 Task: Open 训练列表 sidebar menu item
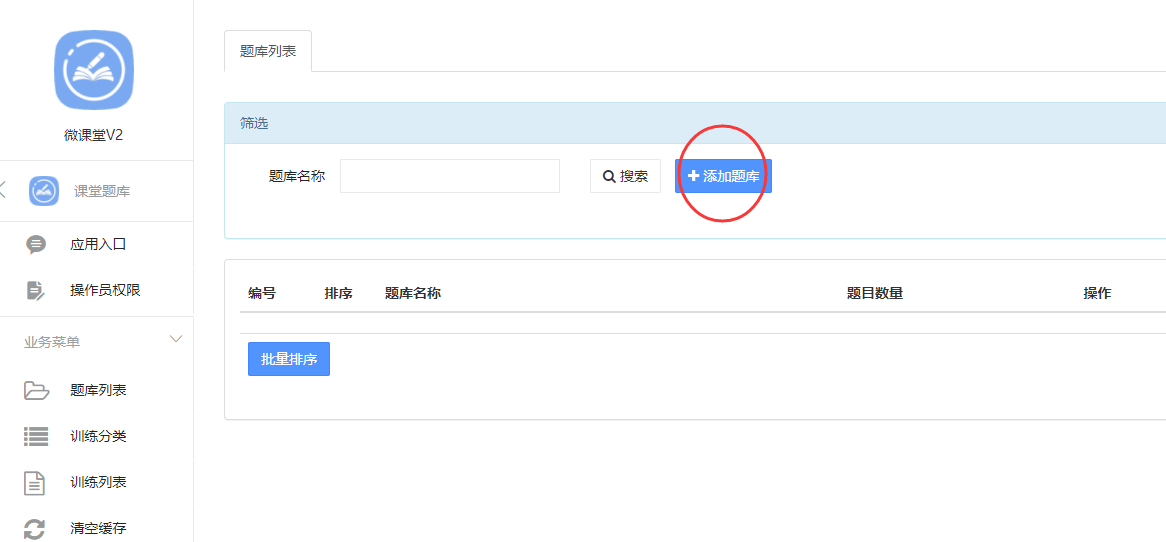(97, 483)
